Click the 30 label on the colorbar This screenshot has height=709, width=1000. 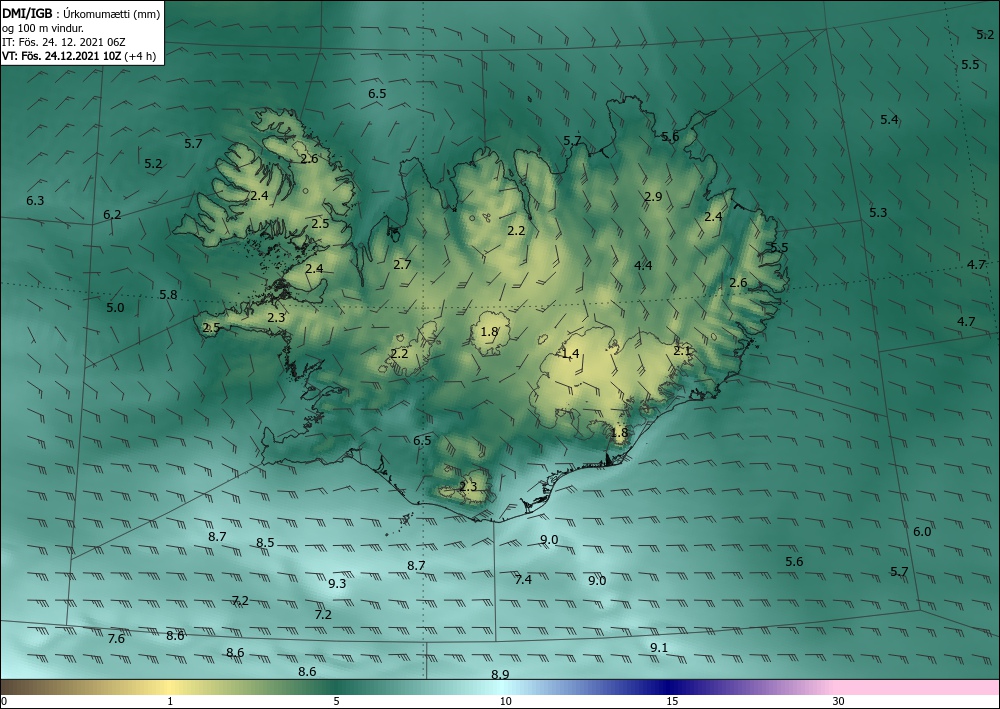pyautogui.click(x=839, y=701)
